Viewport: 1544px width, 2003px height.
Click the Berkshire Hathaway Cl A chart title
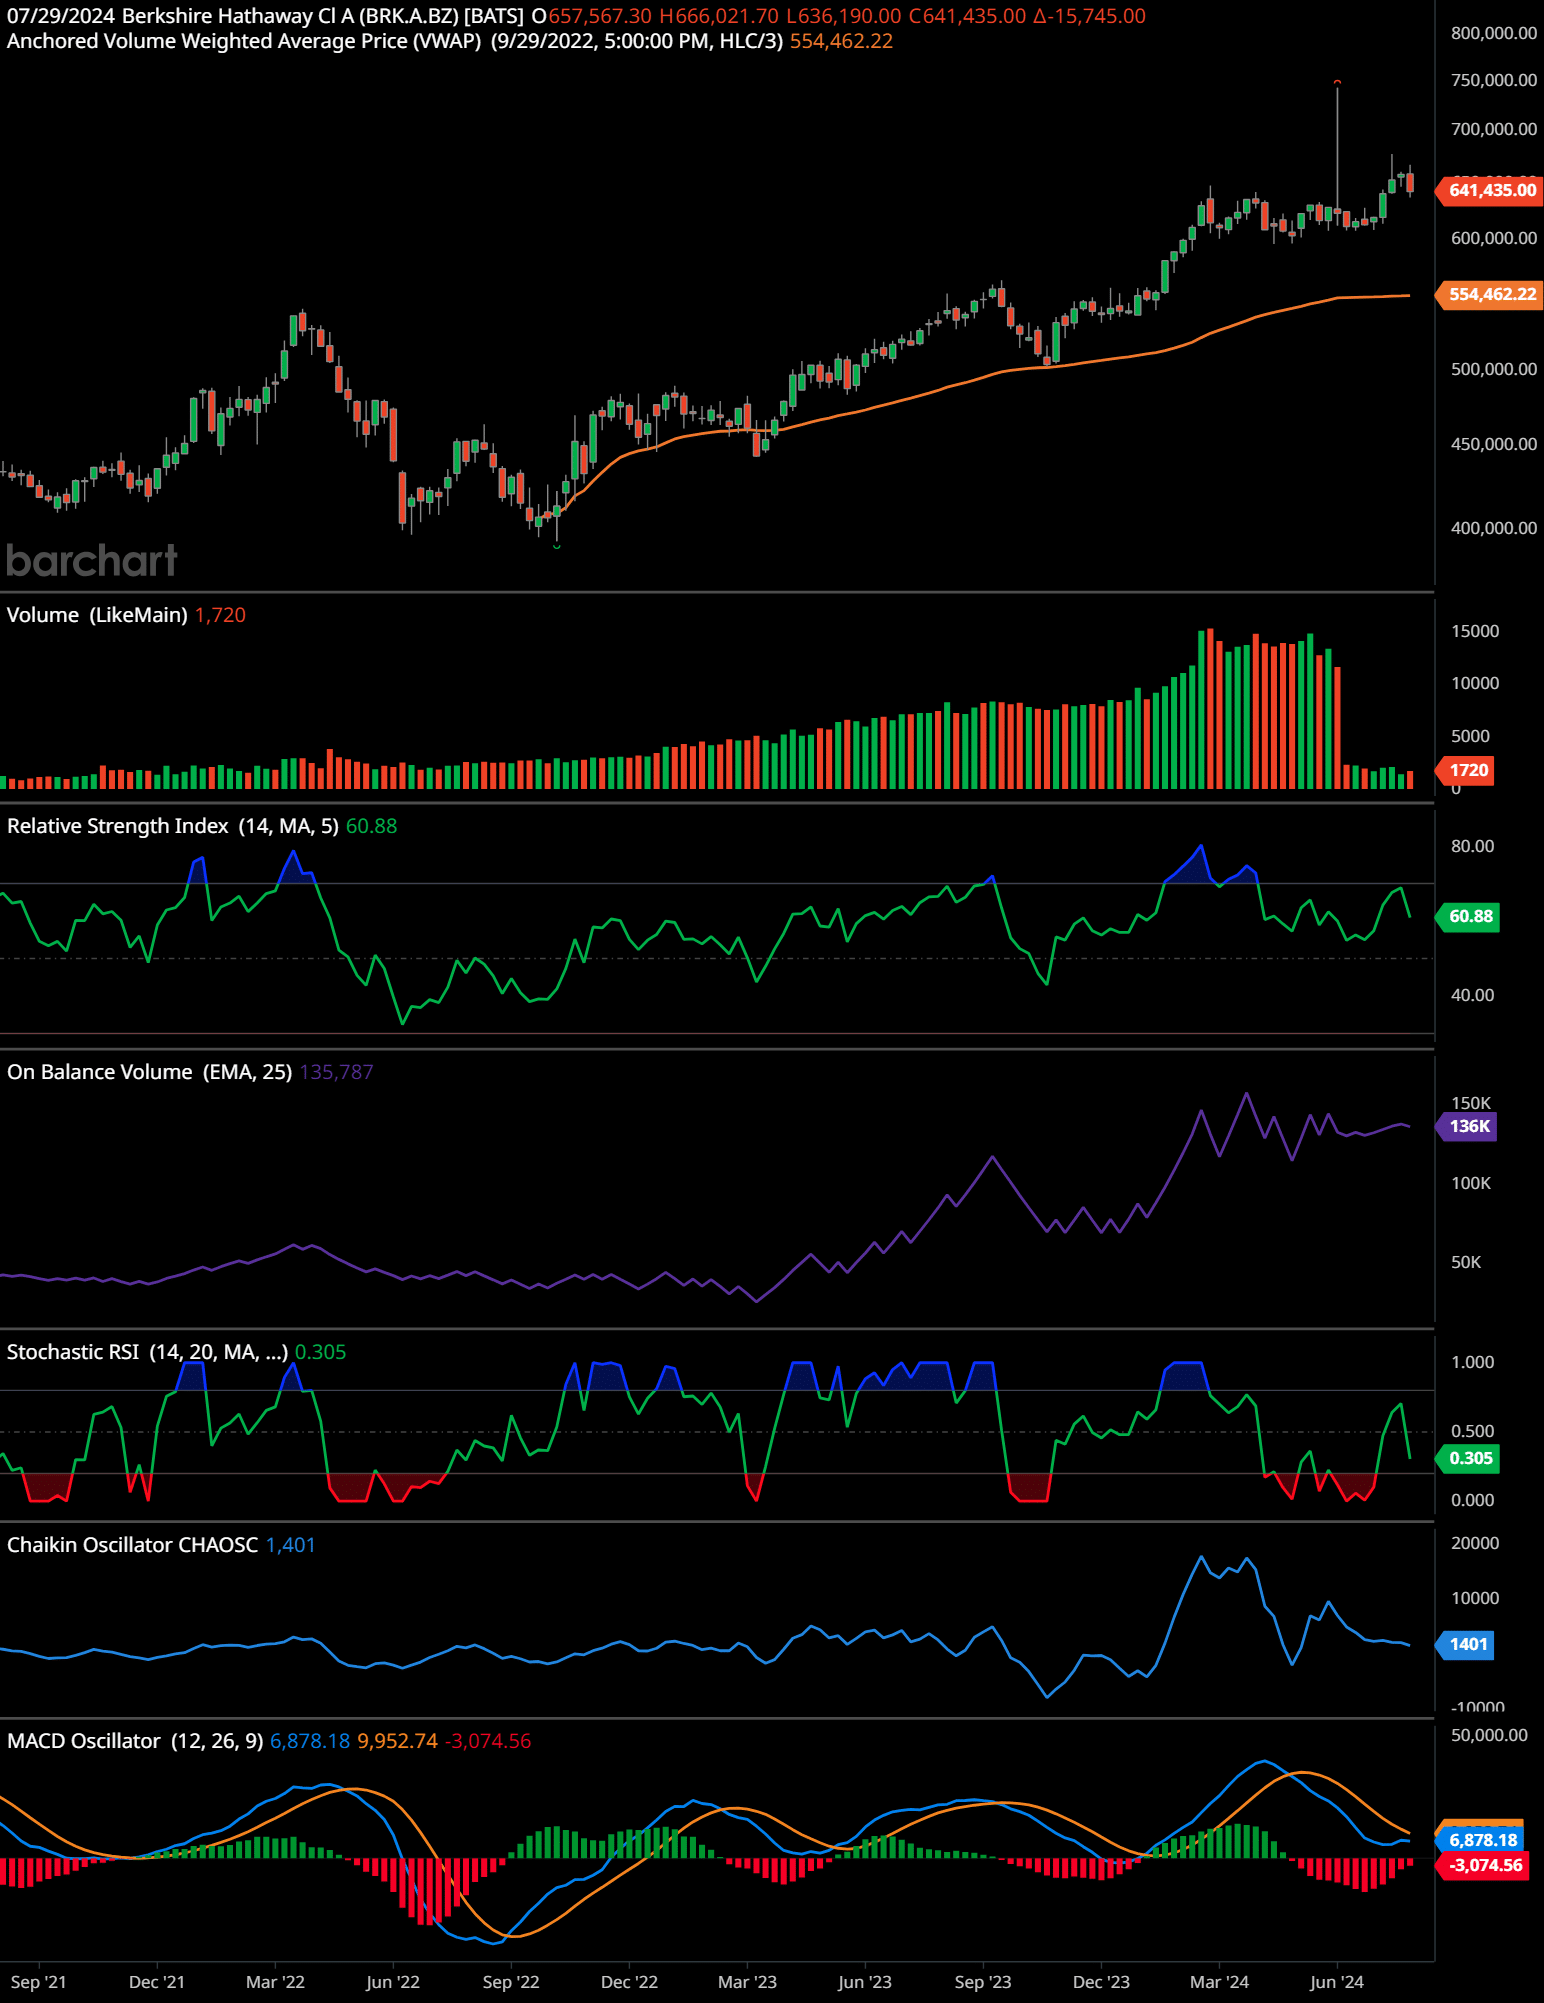coord(265,16)
